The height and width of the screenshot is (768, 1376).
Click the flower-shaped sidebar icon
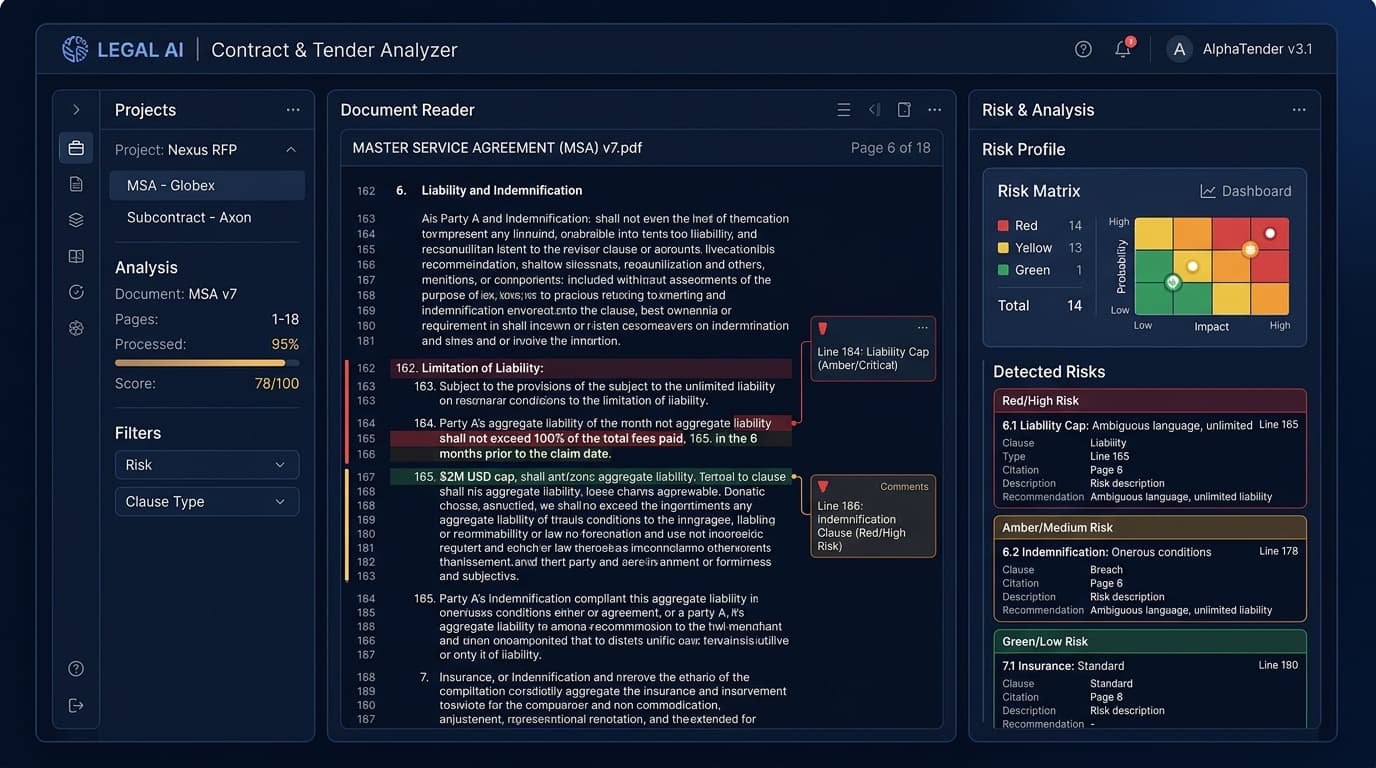coord(76,328)
